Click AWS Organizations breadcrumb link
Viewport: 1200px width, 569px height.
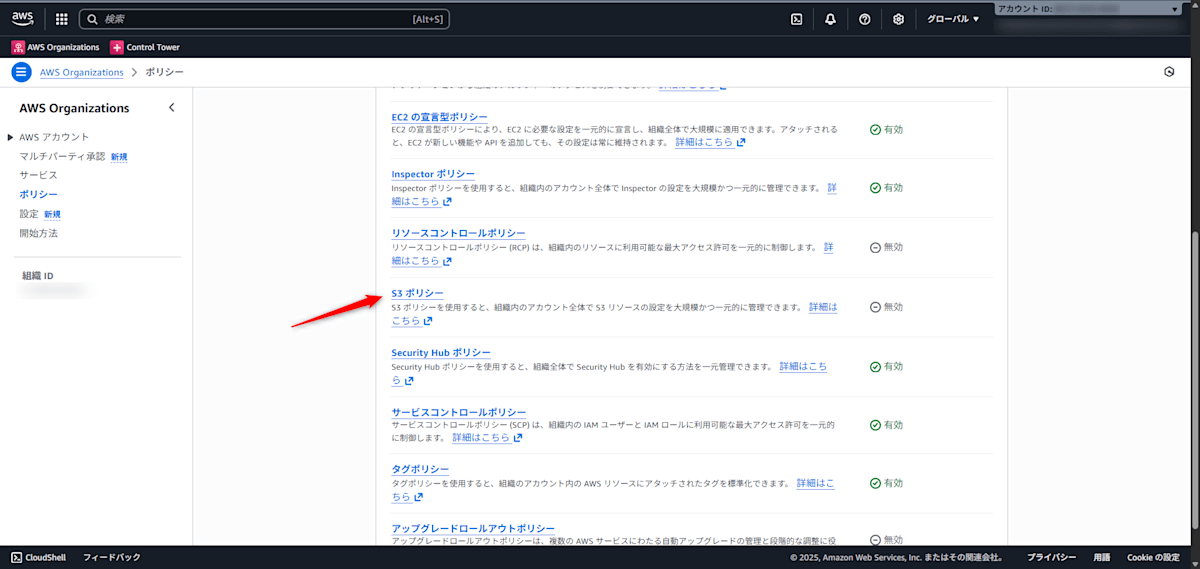[x=82, y=72]
